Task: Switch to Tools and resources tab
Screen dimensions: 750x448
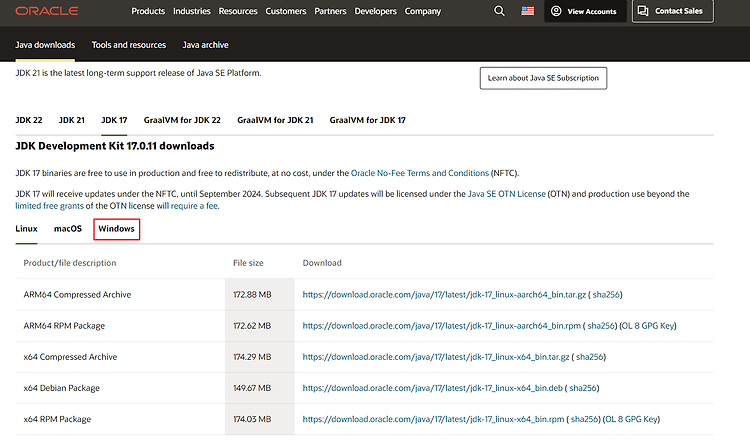Action: tap(129, 45)
